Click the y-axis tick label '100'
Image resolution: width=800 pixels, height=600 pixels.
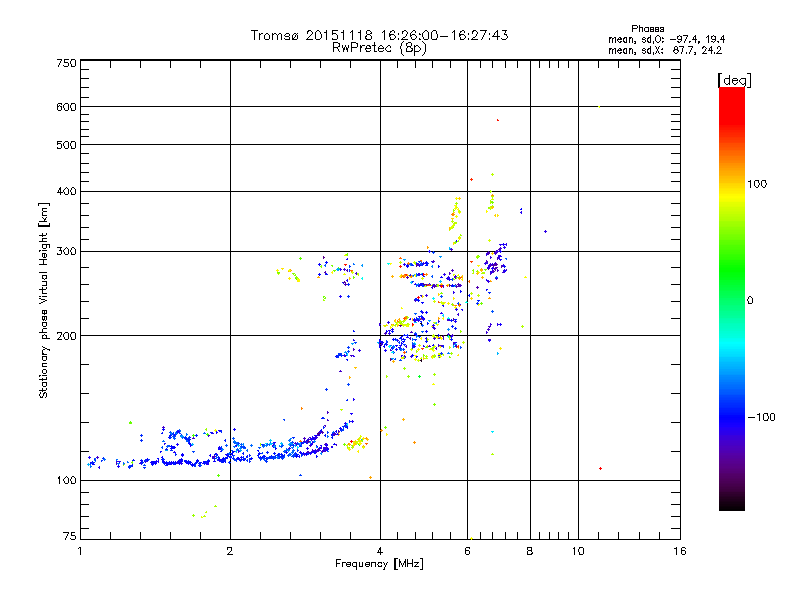pyautogui.click(x=66, y=481)
